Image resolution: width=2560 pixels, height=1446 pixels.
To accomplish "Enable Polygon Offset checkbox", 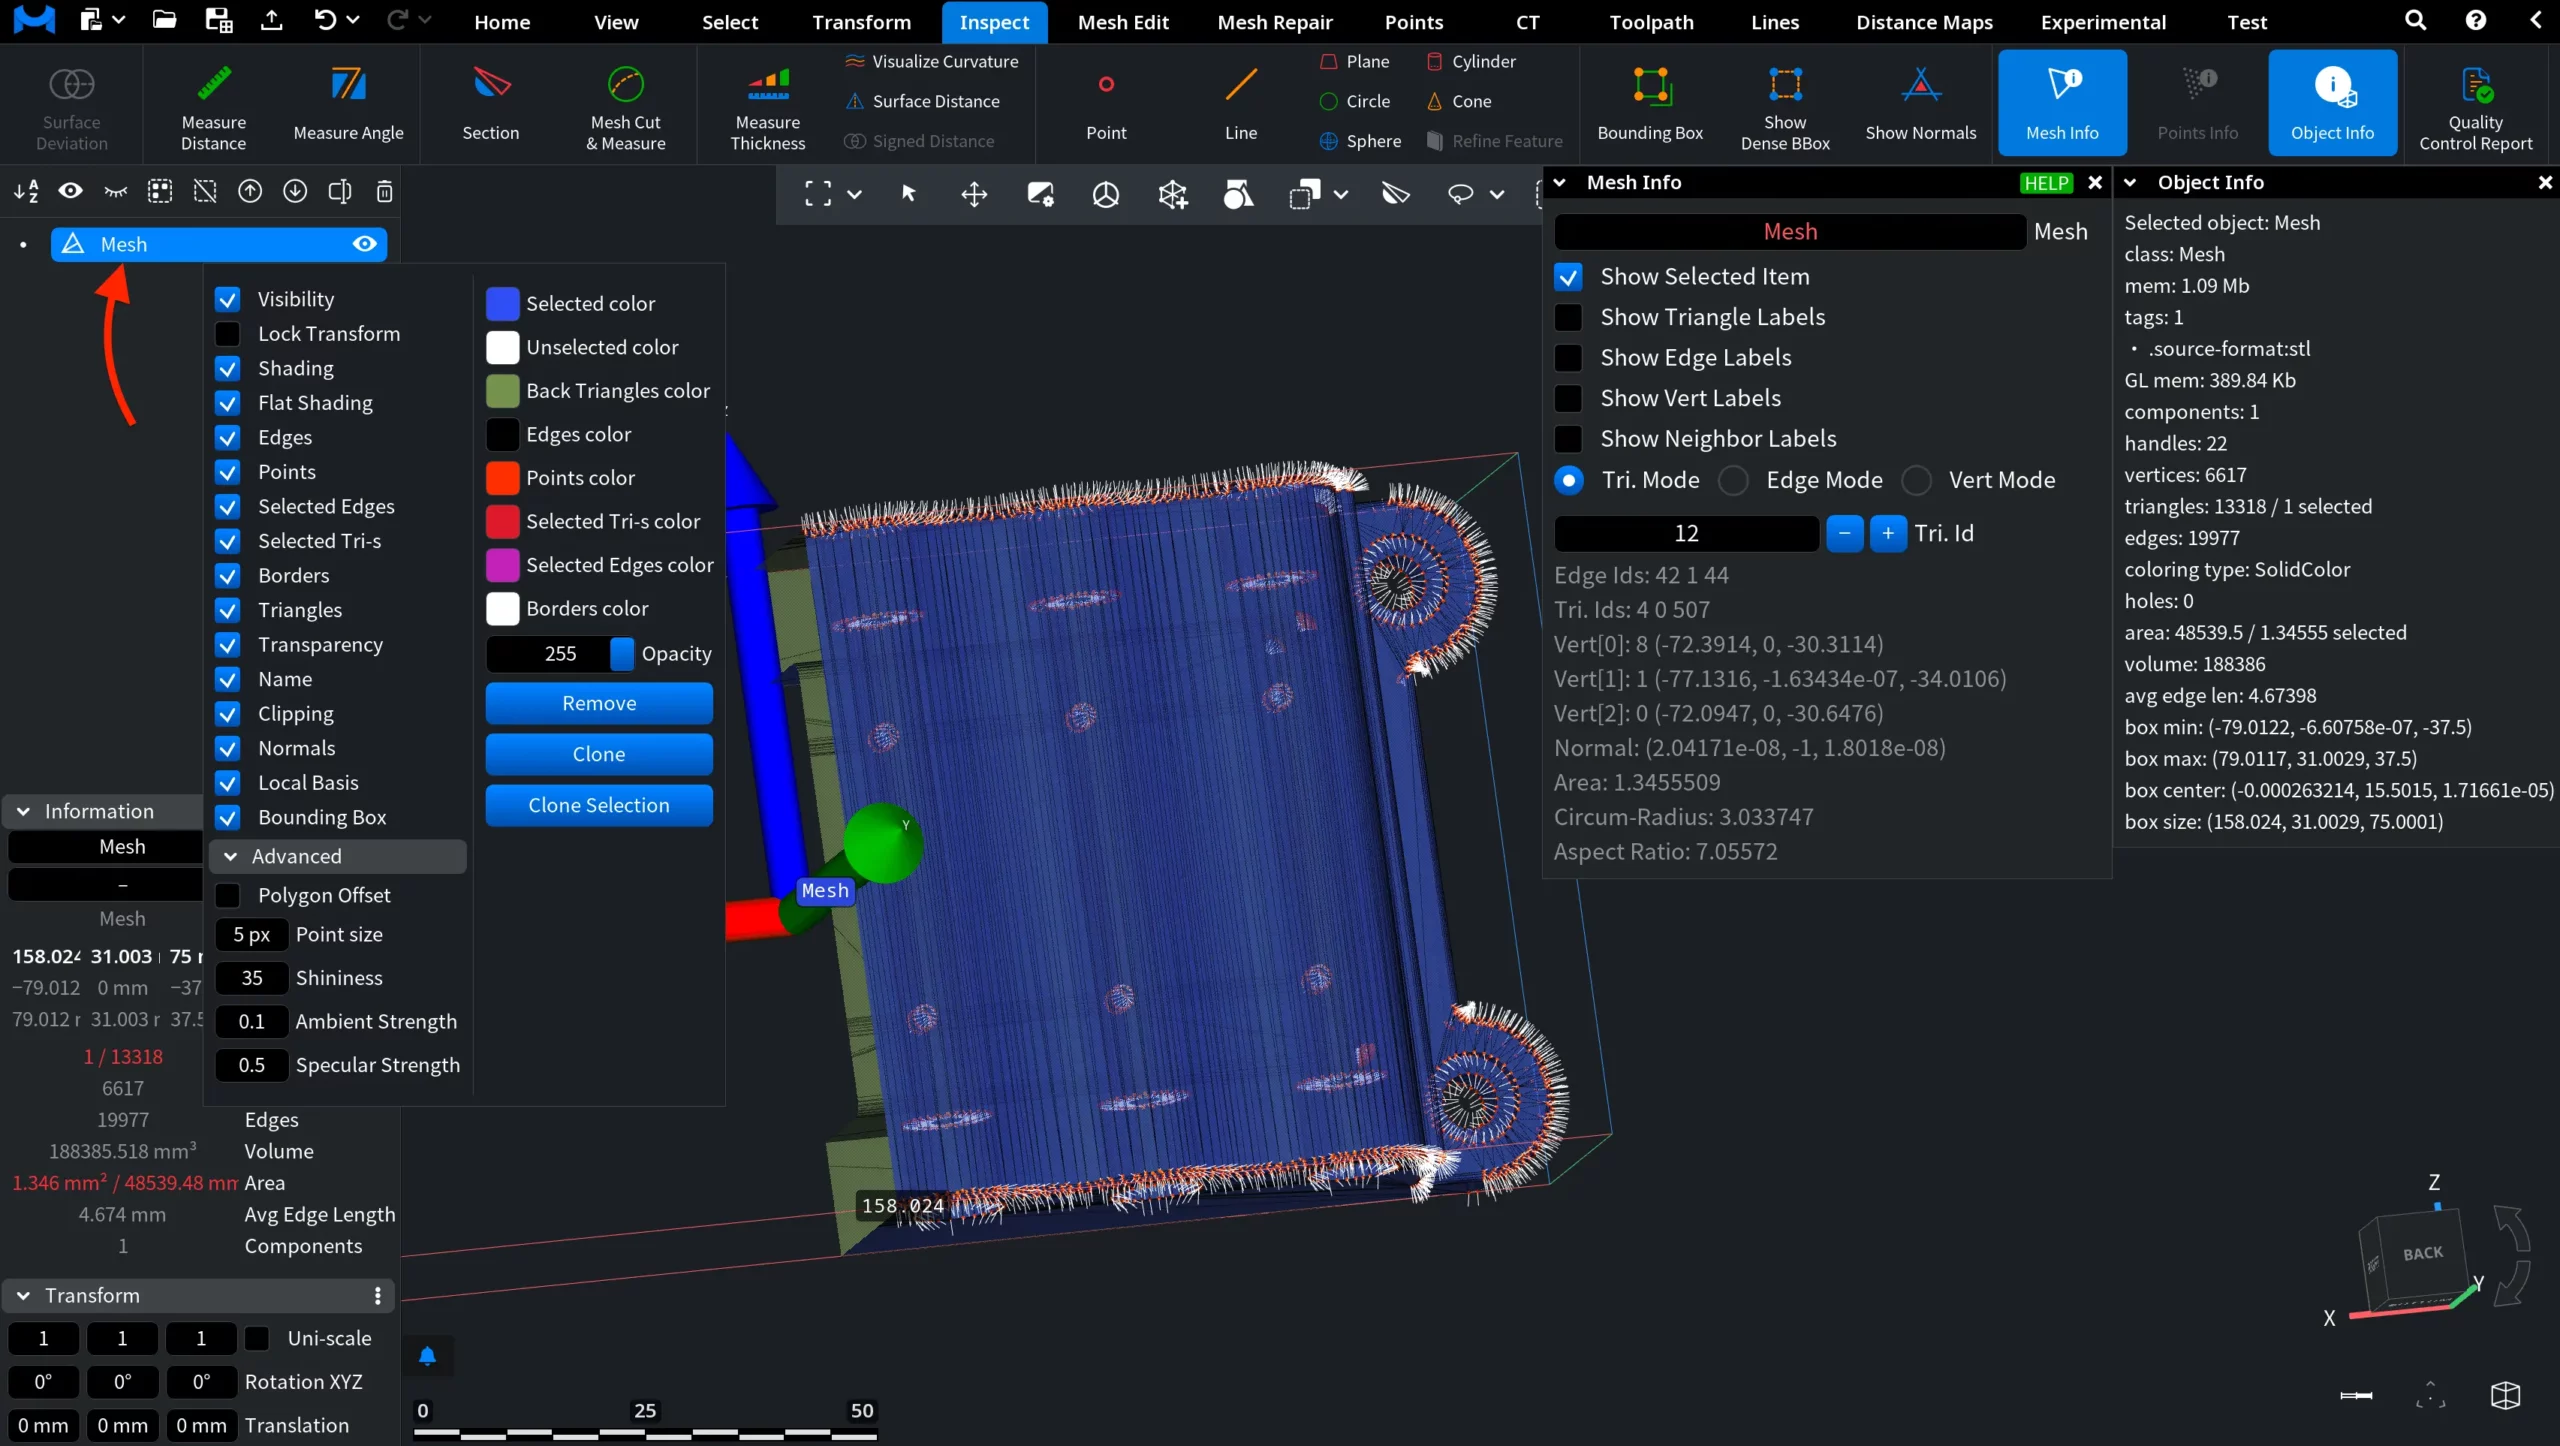I will (x=228, y=895).
